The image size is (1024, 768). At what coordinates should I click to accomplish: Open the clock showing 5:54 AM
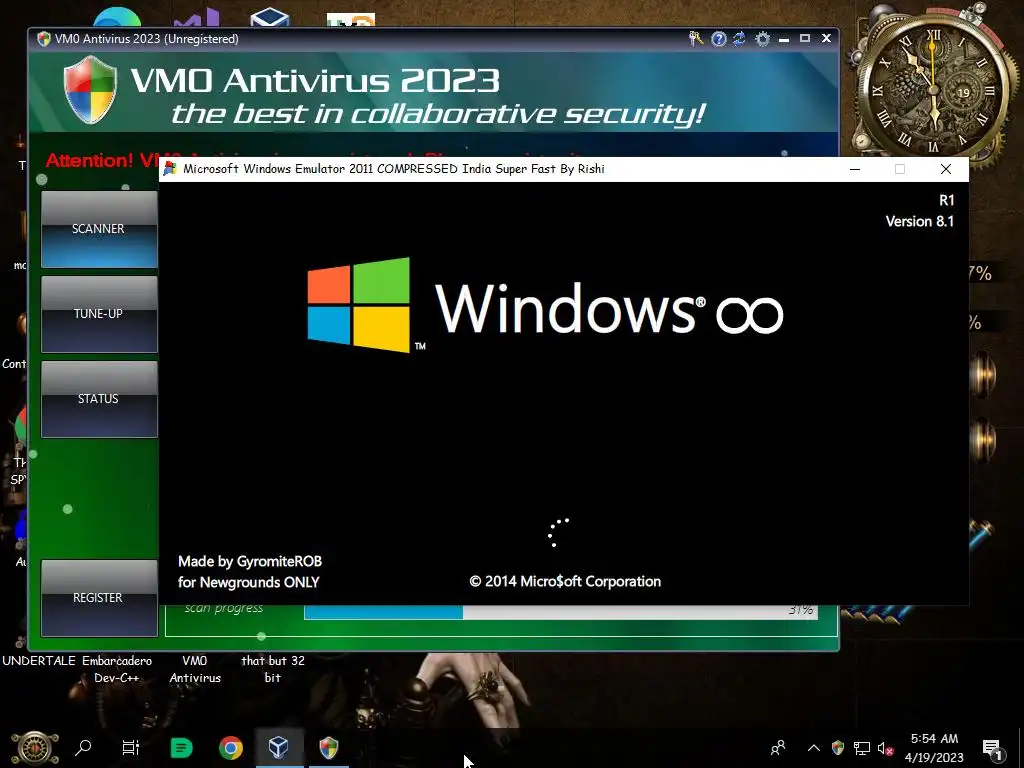(934, 748)
